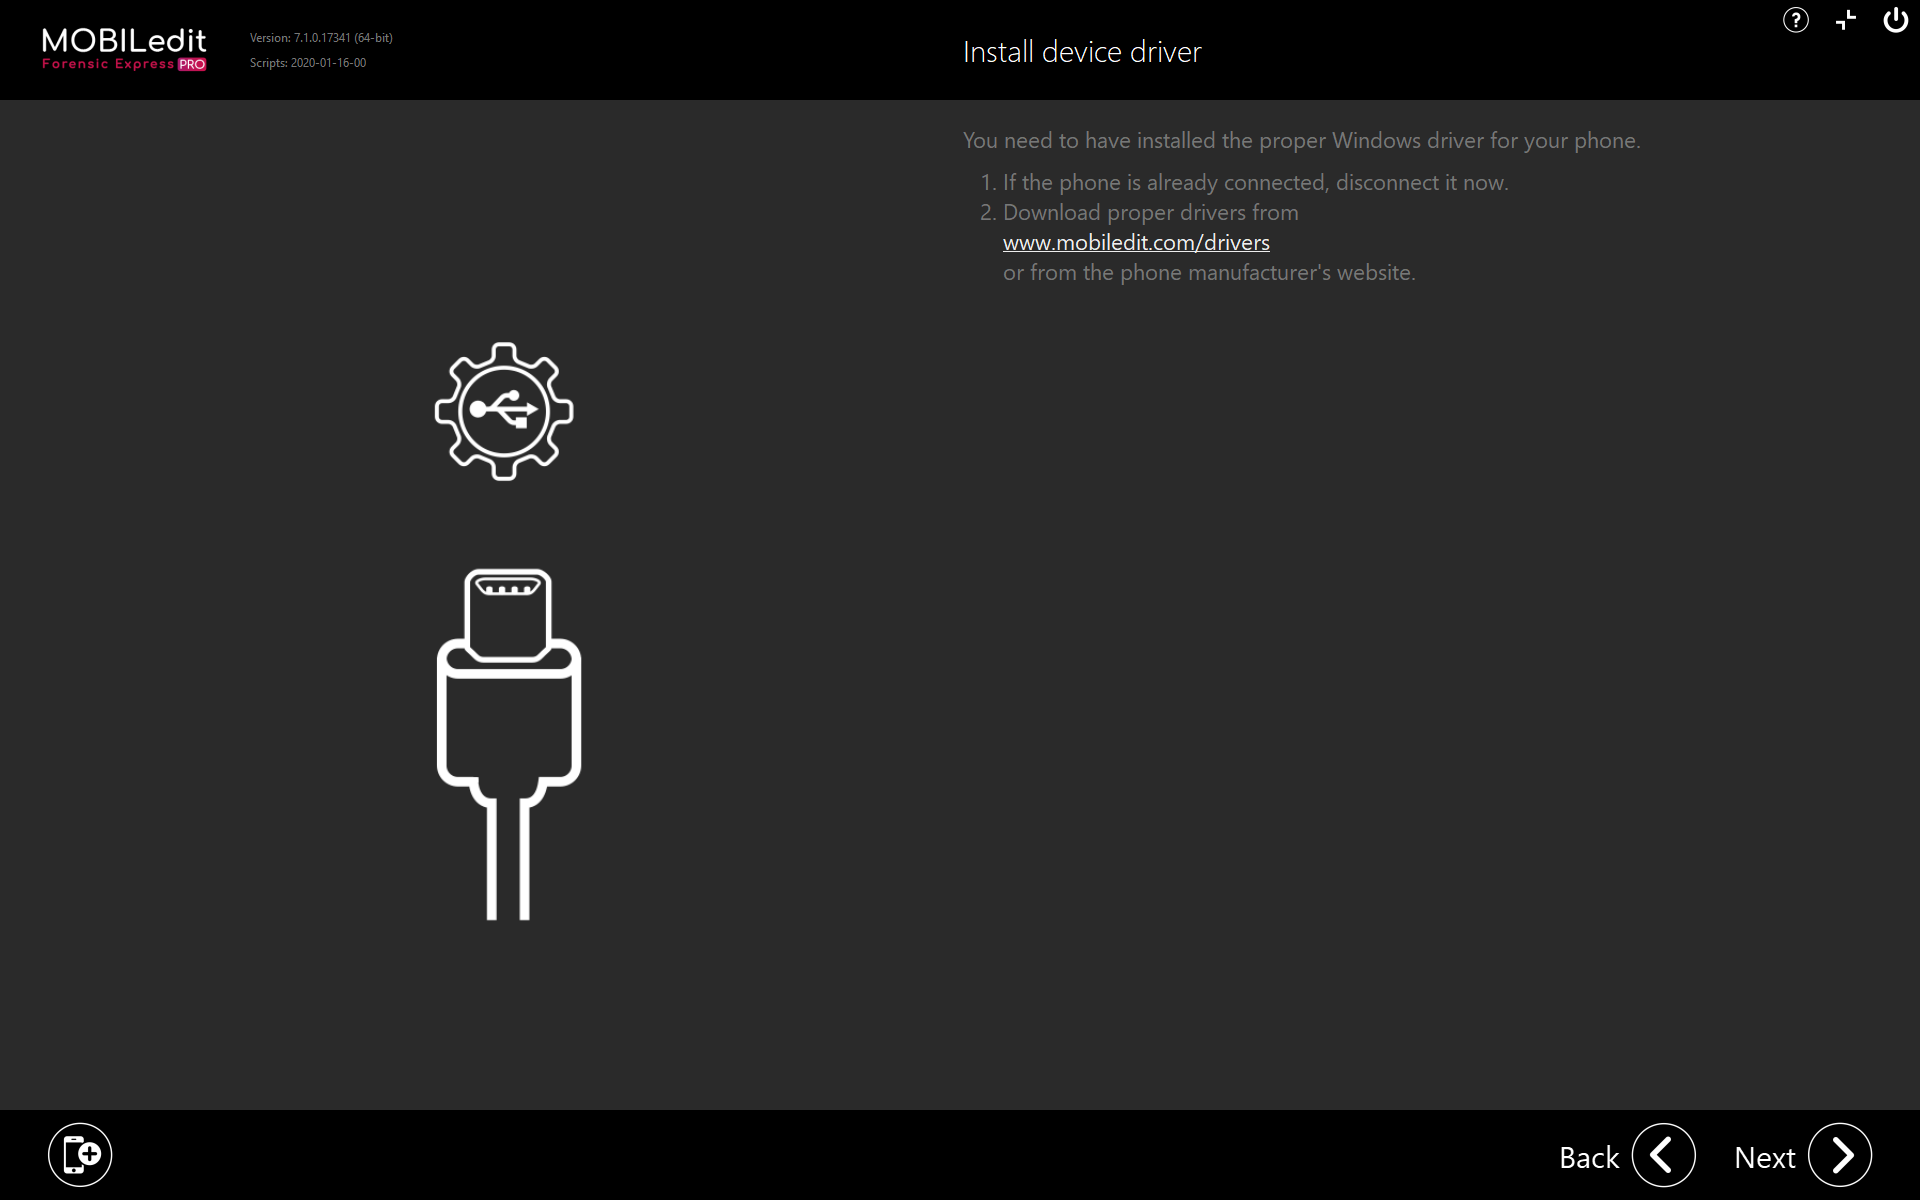1920x1200 pixels.
Task: Click the USB driver gear icon
Action: (504, 411)
